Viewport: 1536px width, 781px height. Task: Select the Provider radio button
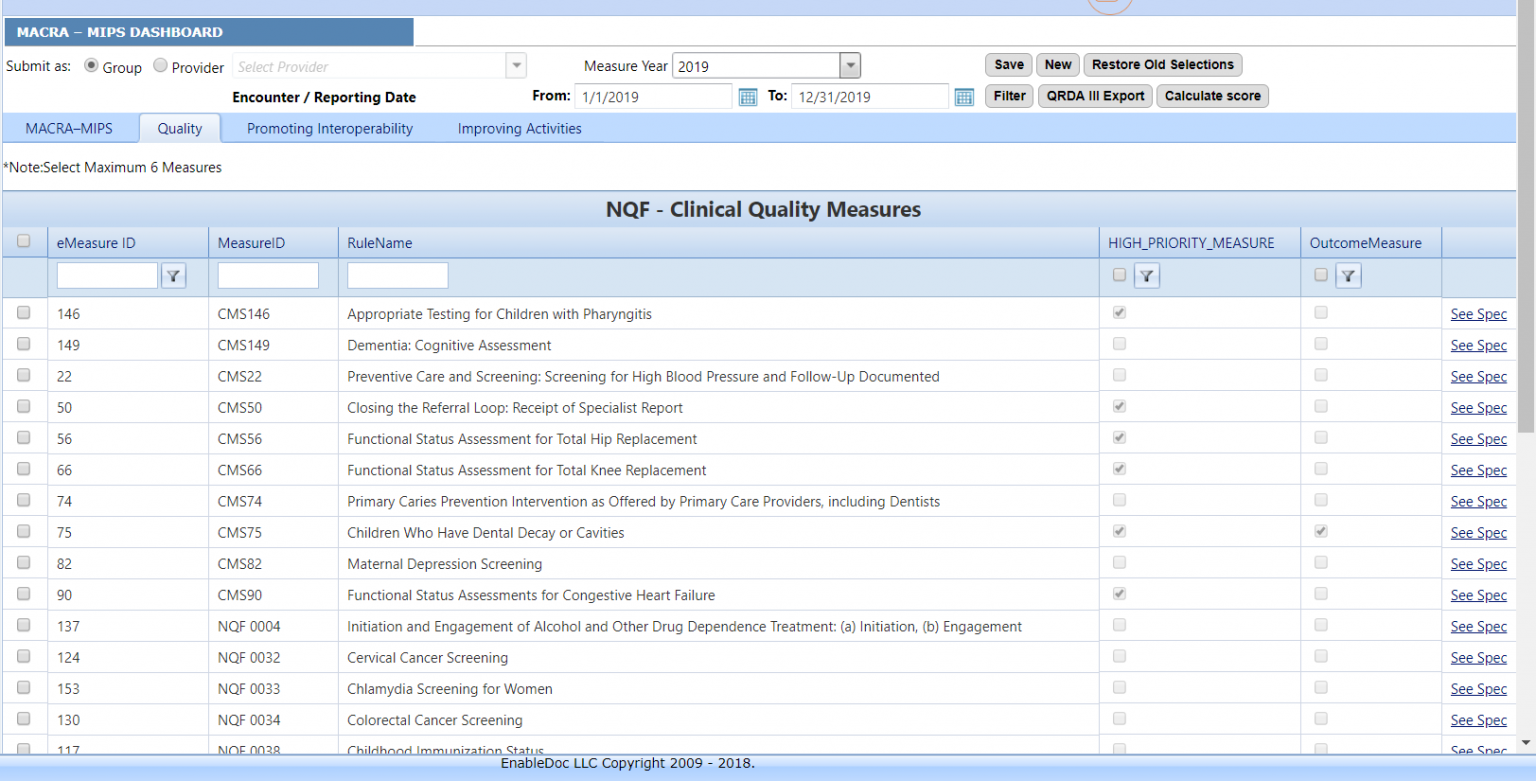pos(160,66)
